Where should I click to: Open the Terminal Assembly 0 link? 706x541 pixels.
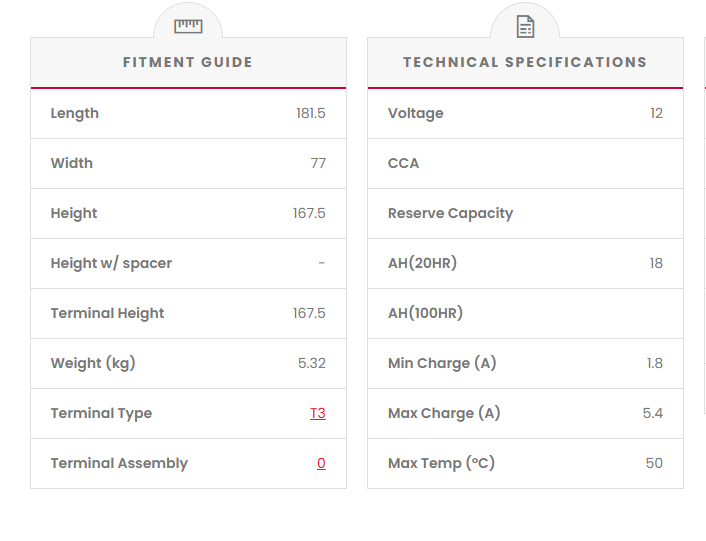tap(321, 463)
